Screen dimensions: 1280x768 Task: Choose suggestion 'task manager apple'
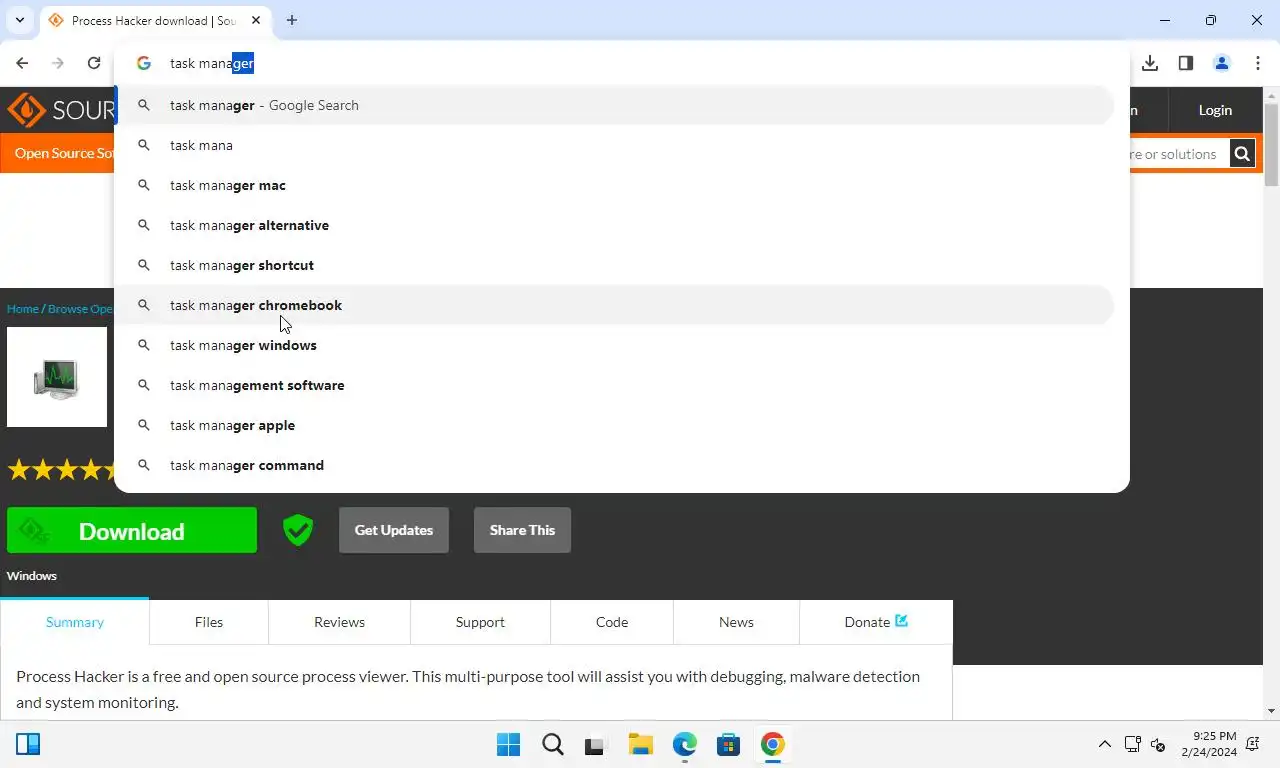coord(614,425)
